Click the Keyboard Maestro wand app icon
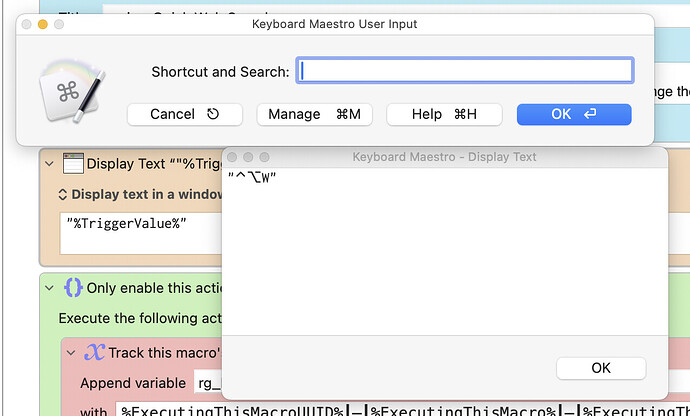This screenshot has width=690, height=416. tap(72, 91)
